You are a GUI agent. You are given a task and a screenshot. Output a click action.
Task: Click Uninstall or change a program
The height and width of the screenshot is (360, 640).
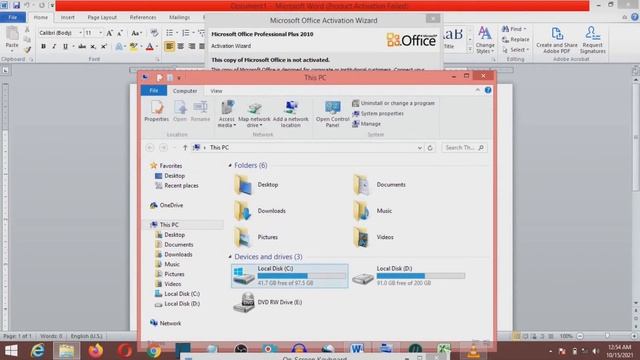pyautogui.click(x=393, y=103)
